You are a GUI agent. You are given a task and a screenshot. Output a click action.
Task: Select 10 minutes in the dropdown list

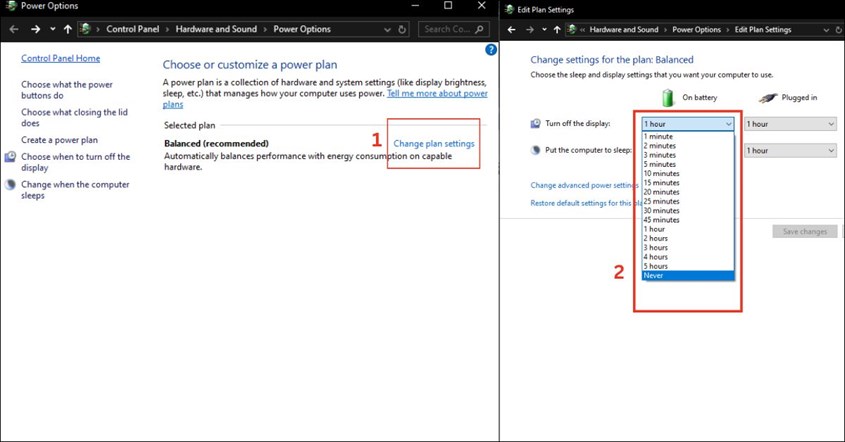[688, 174]
